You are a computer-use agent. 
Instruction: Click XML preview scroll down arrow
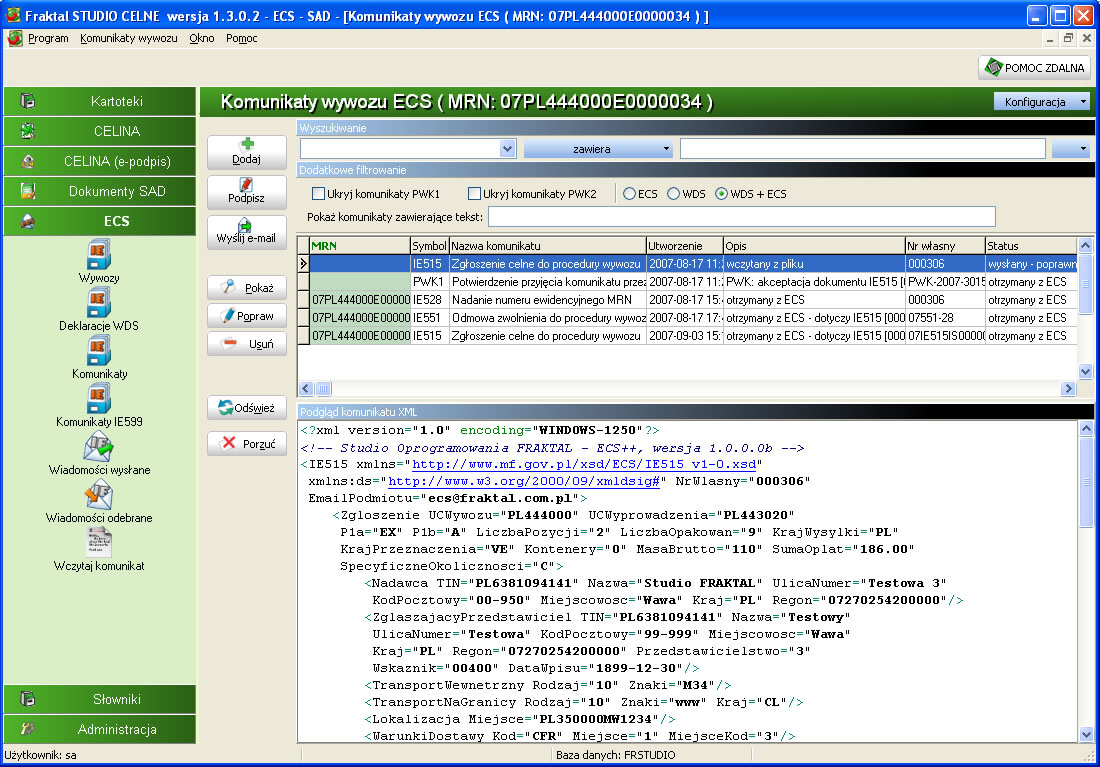pyautogui.click(x=1086, y=735)
